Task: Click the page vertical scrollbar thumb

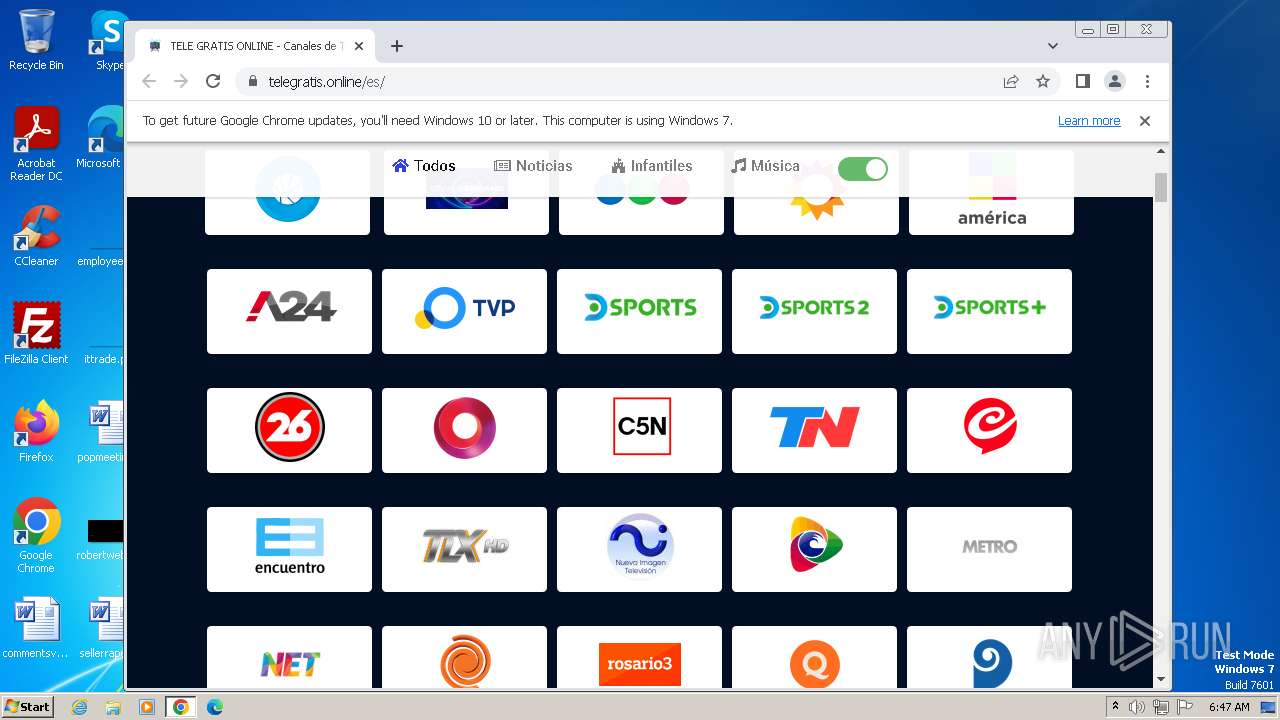Action: [x=1161, y=187]
